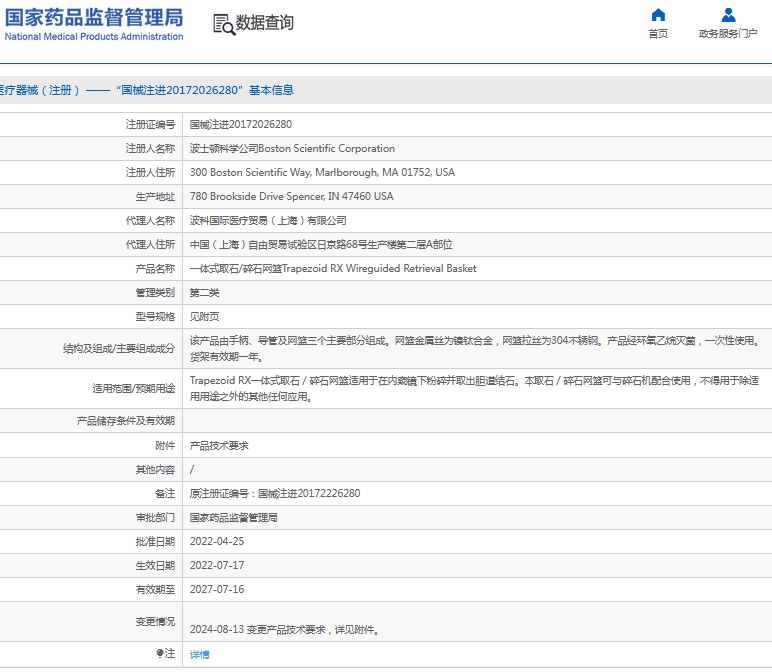Select the 产品技术要求 attachment value
The width and height of the screenshot is (772, 672).
(x=219, y=446)
